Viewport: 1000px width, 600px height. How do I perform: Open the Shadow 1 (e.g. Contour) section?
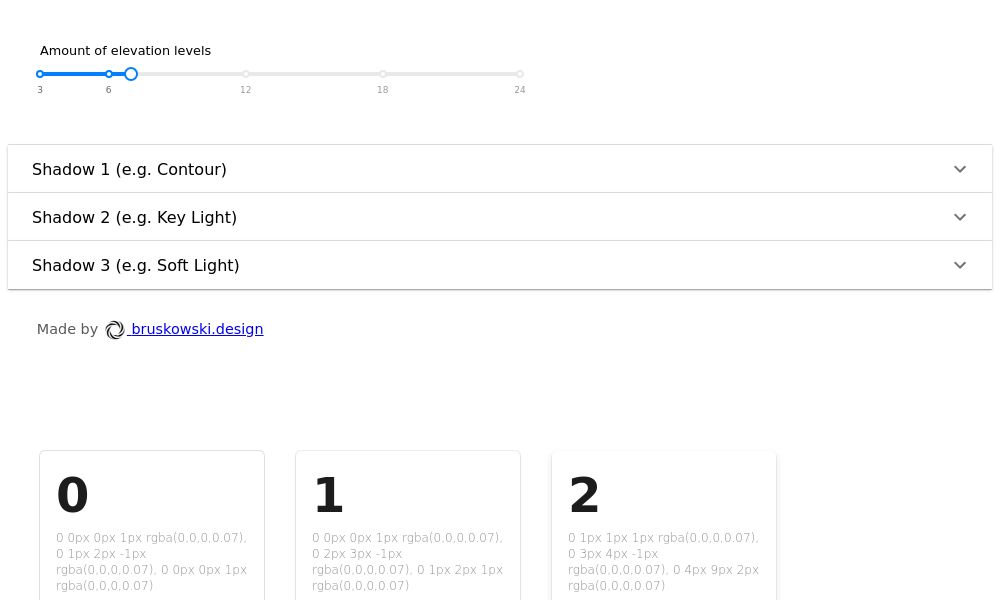coord(129,169)
